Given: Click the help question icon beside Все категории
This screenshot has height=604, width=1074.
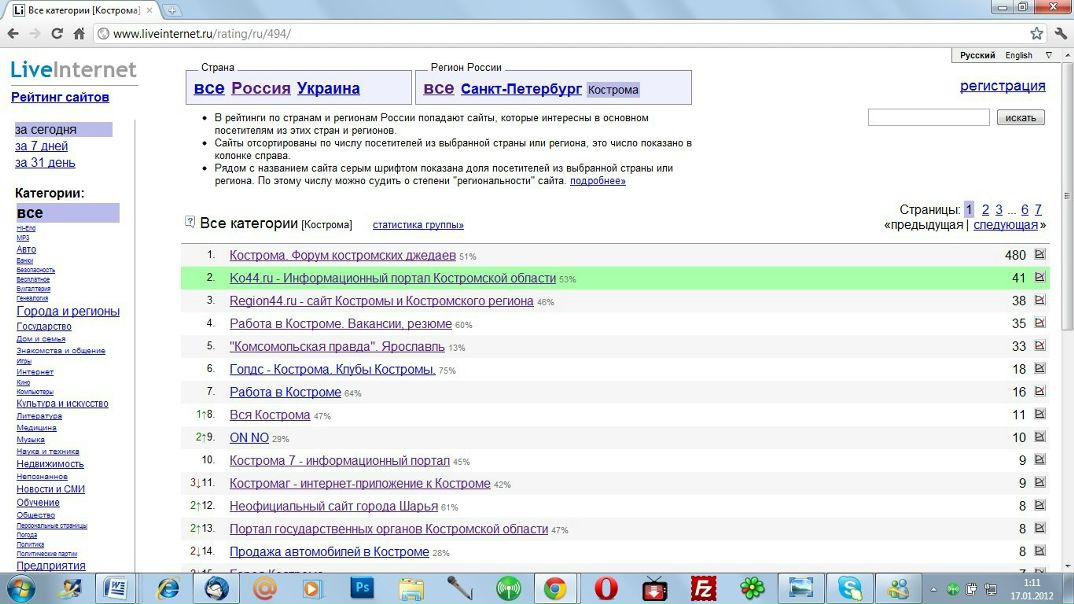Looking at the screenshot, I should tap(190, 221).
